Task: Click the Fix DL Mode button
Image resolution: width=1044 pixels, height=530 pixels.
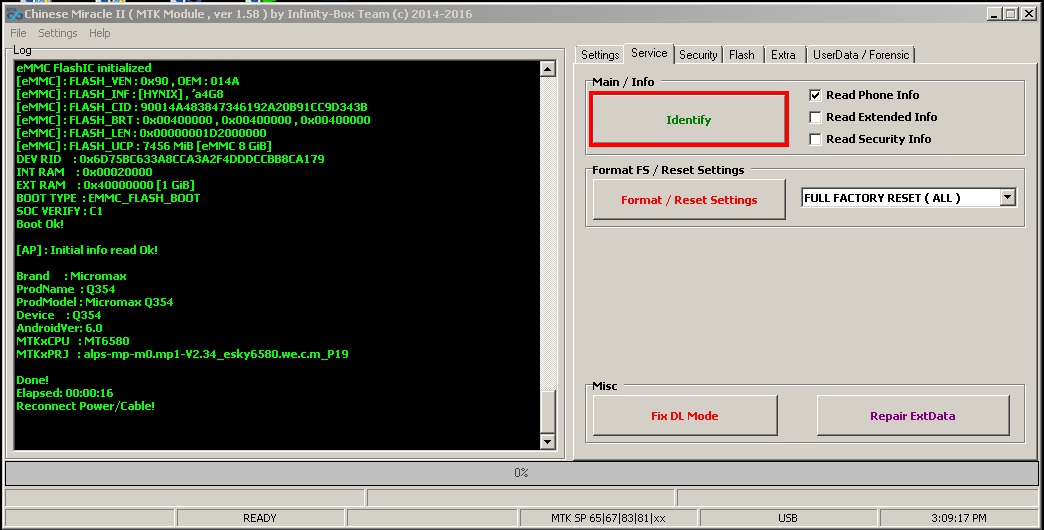Action: point(684,416)
